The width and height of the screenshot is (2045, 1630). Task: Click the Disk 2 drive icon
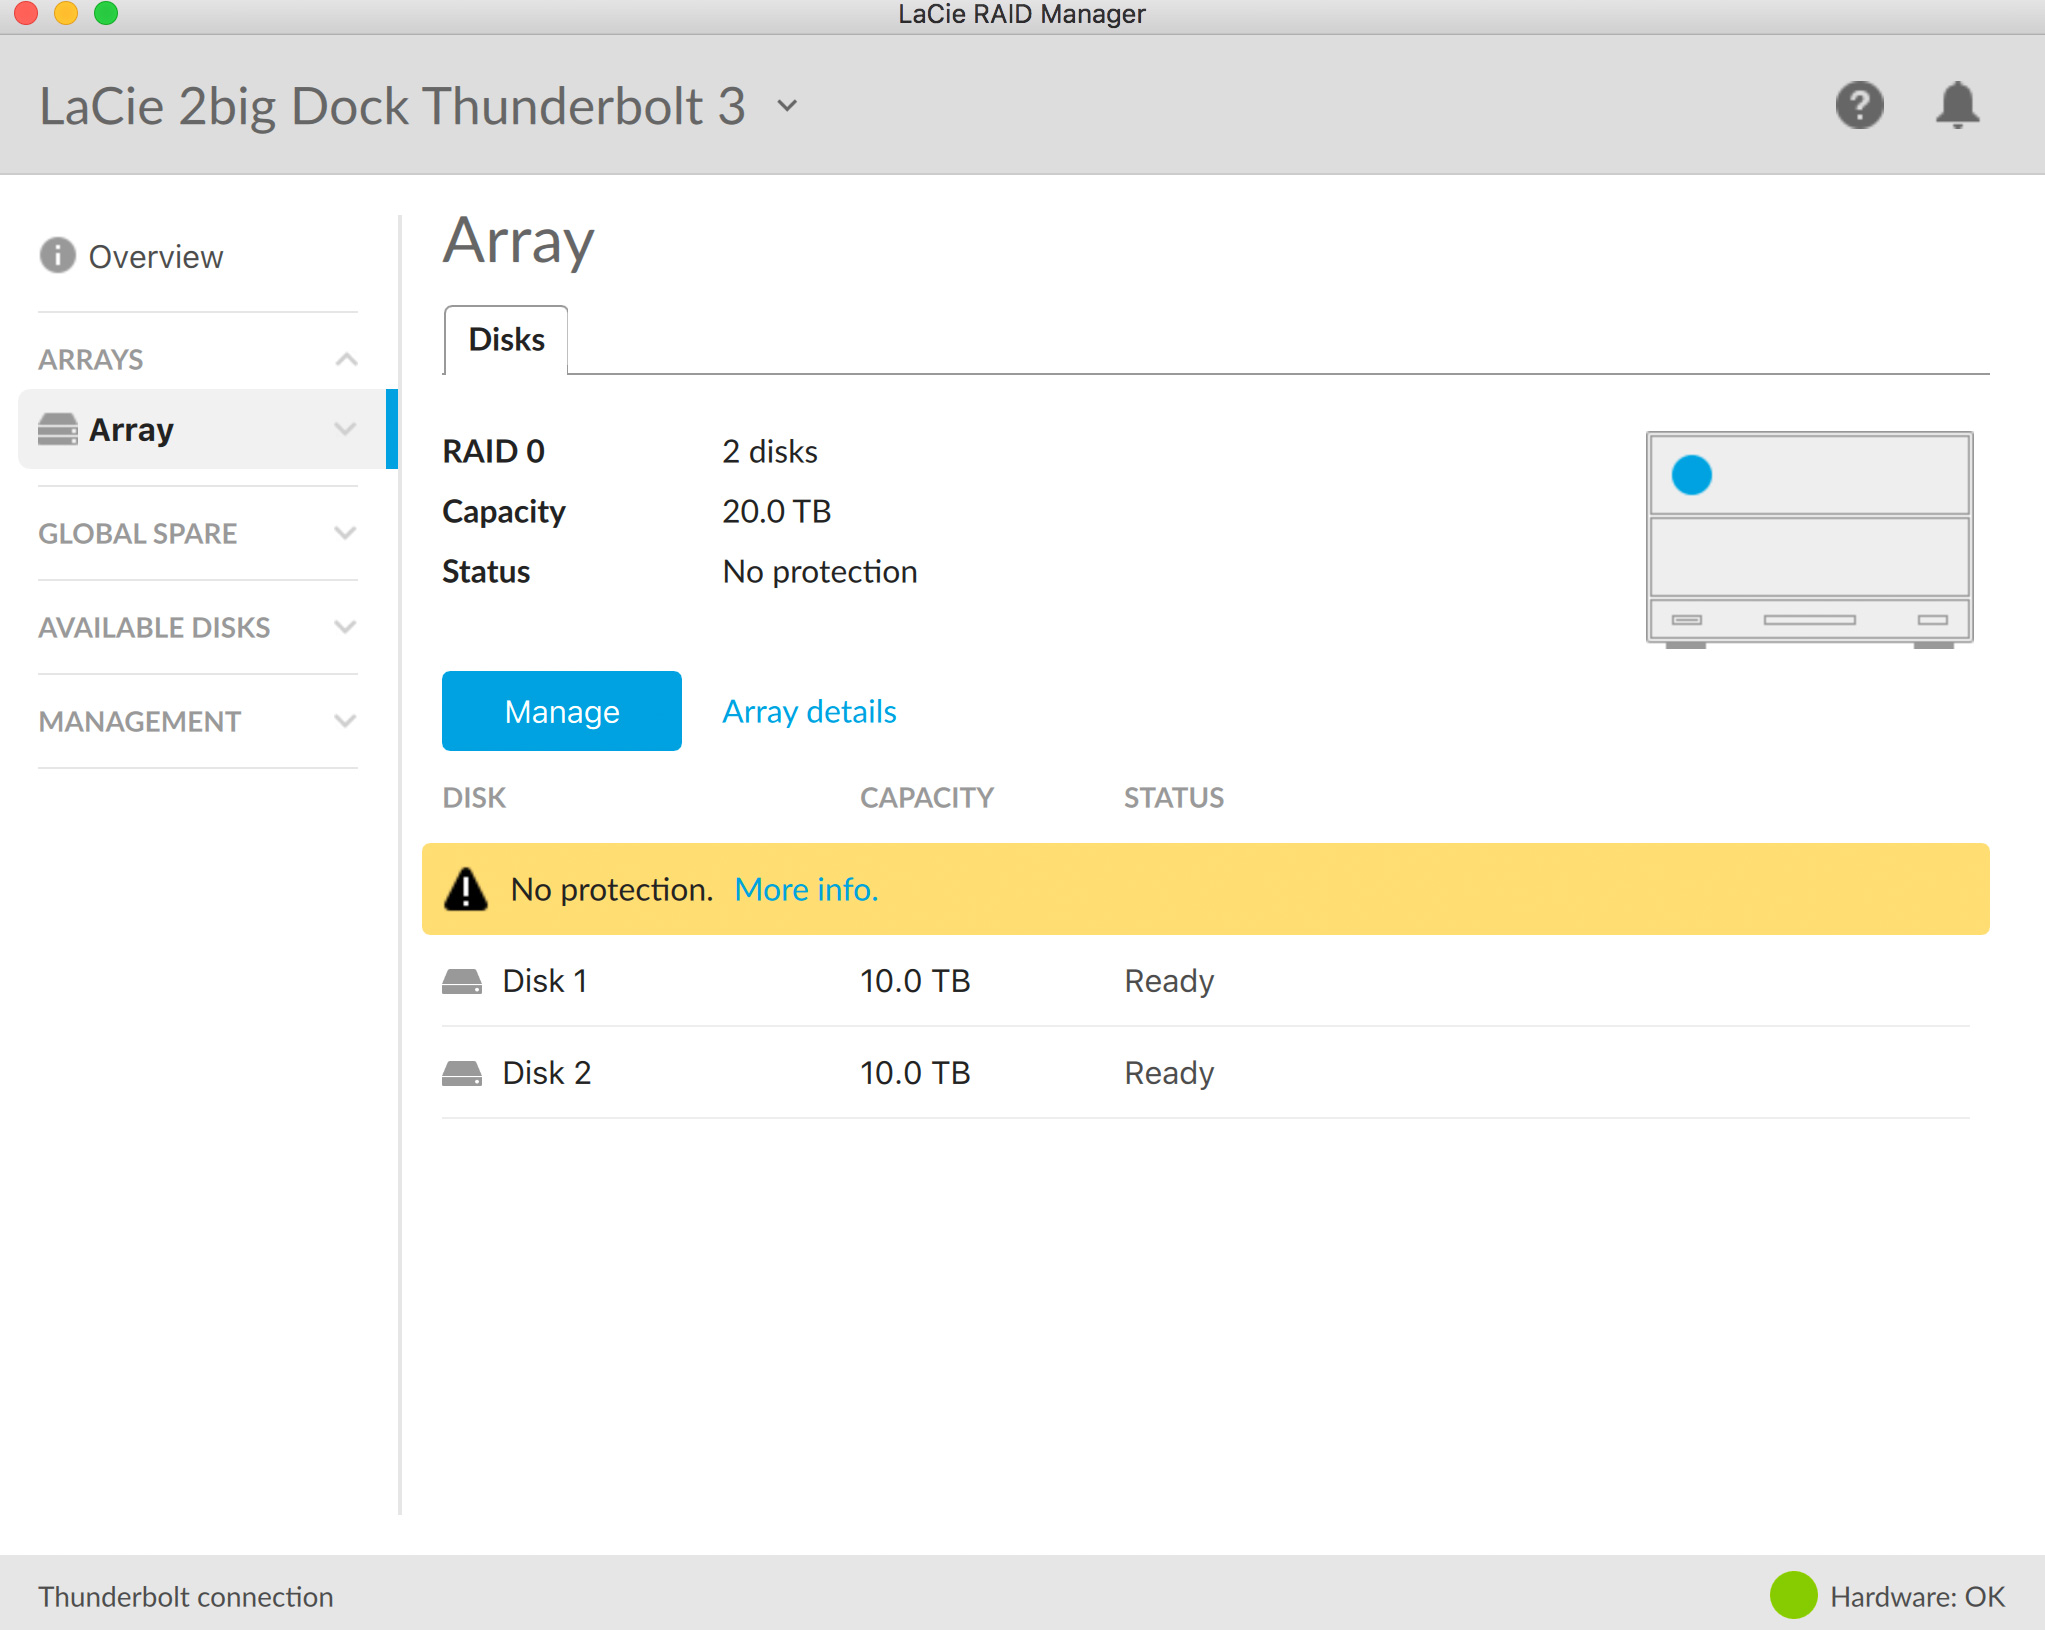(x=462, y=1073)
